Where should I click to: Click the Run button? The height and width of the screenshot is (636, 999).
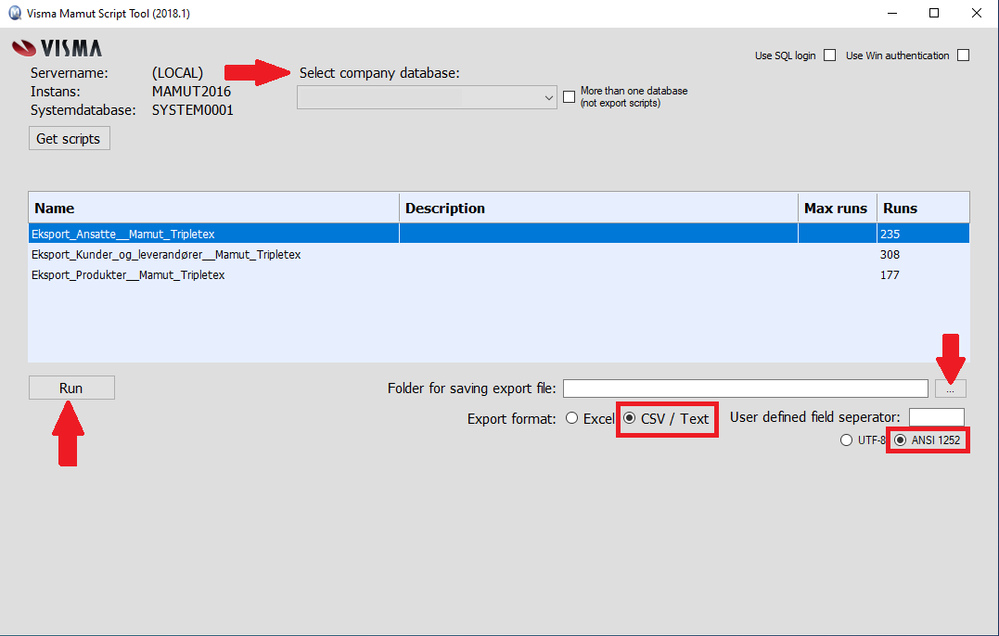tap(71, 387)
